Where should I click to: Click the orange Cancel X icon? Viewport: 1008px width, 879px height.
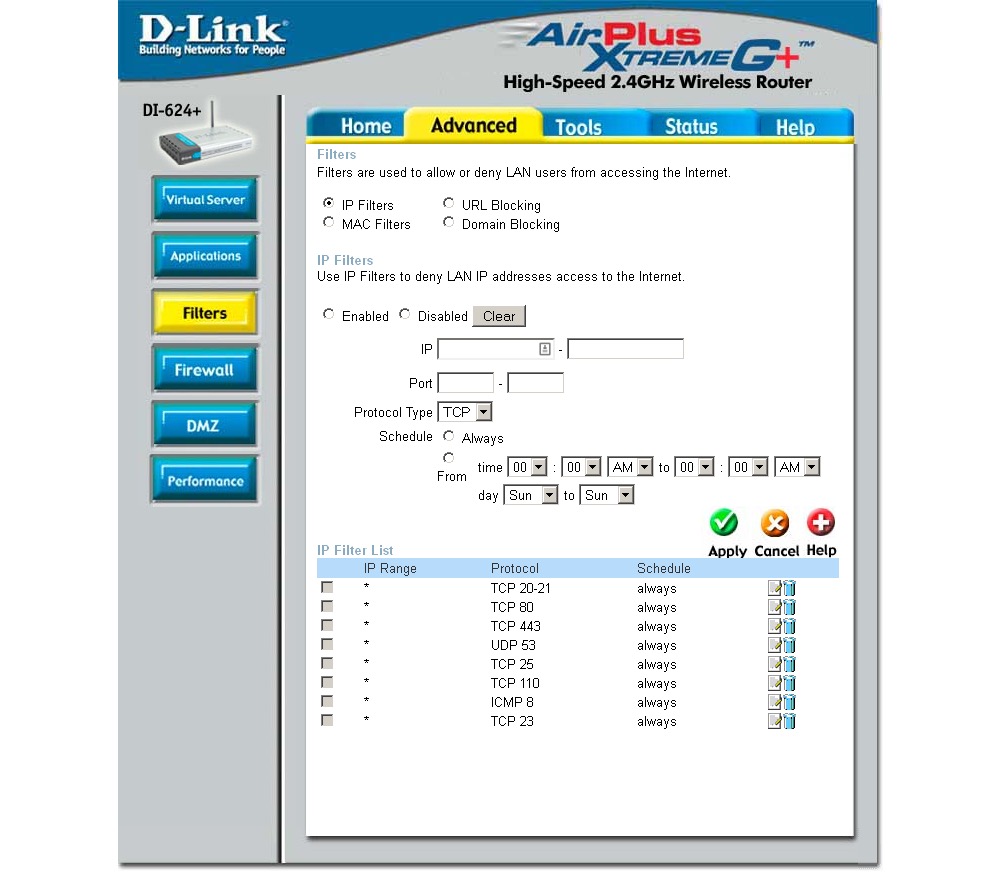(775, 523)
